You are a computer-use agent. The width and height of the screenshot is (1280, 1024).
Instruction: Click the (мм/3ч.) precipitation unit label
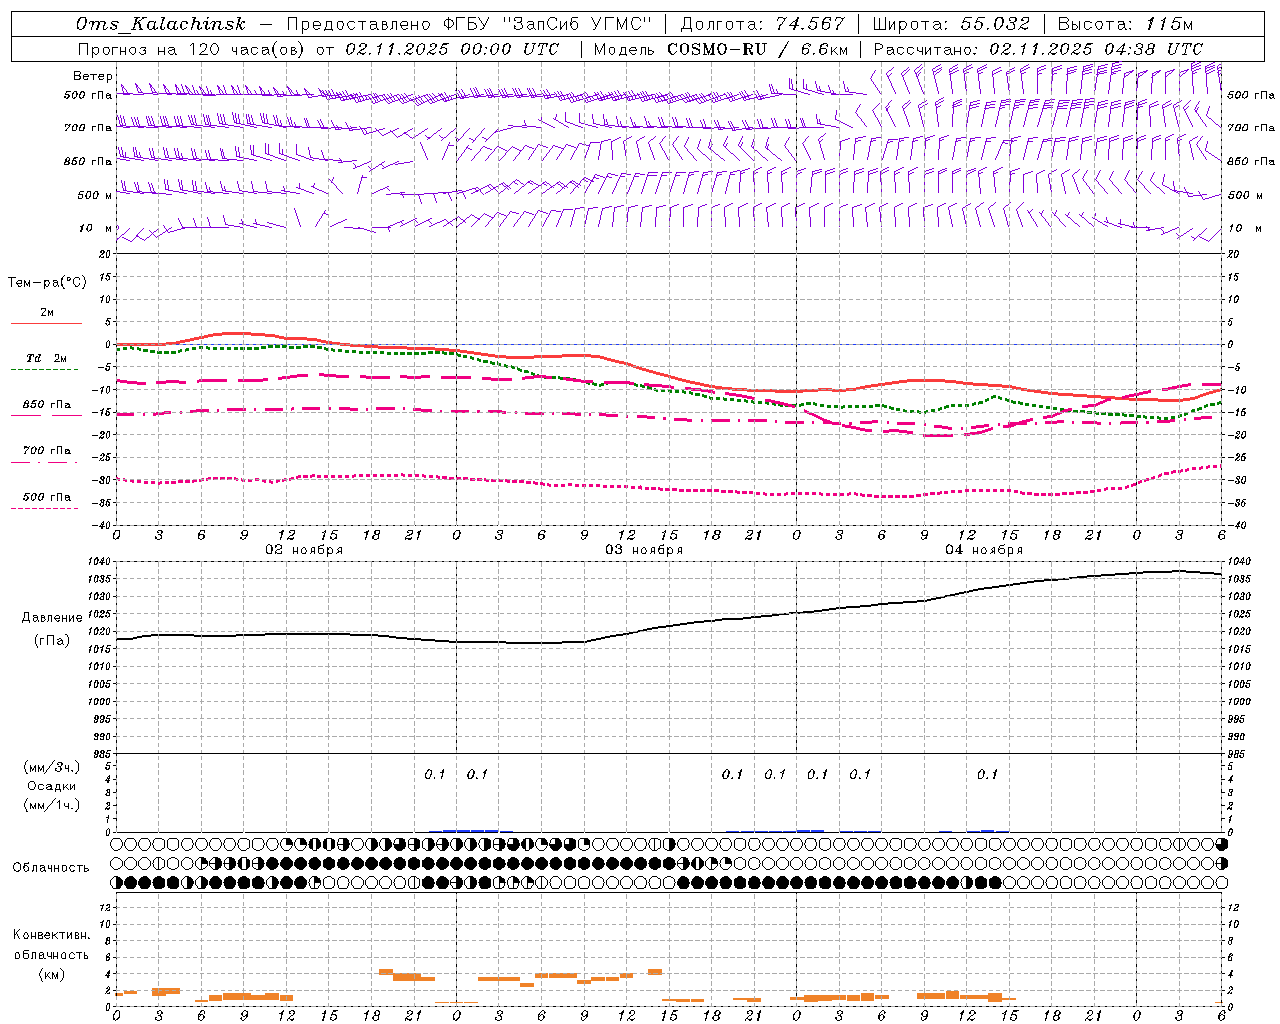point(52,768)
